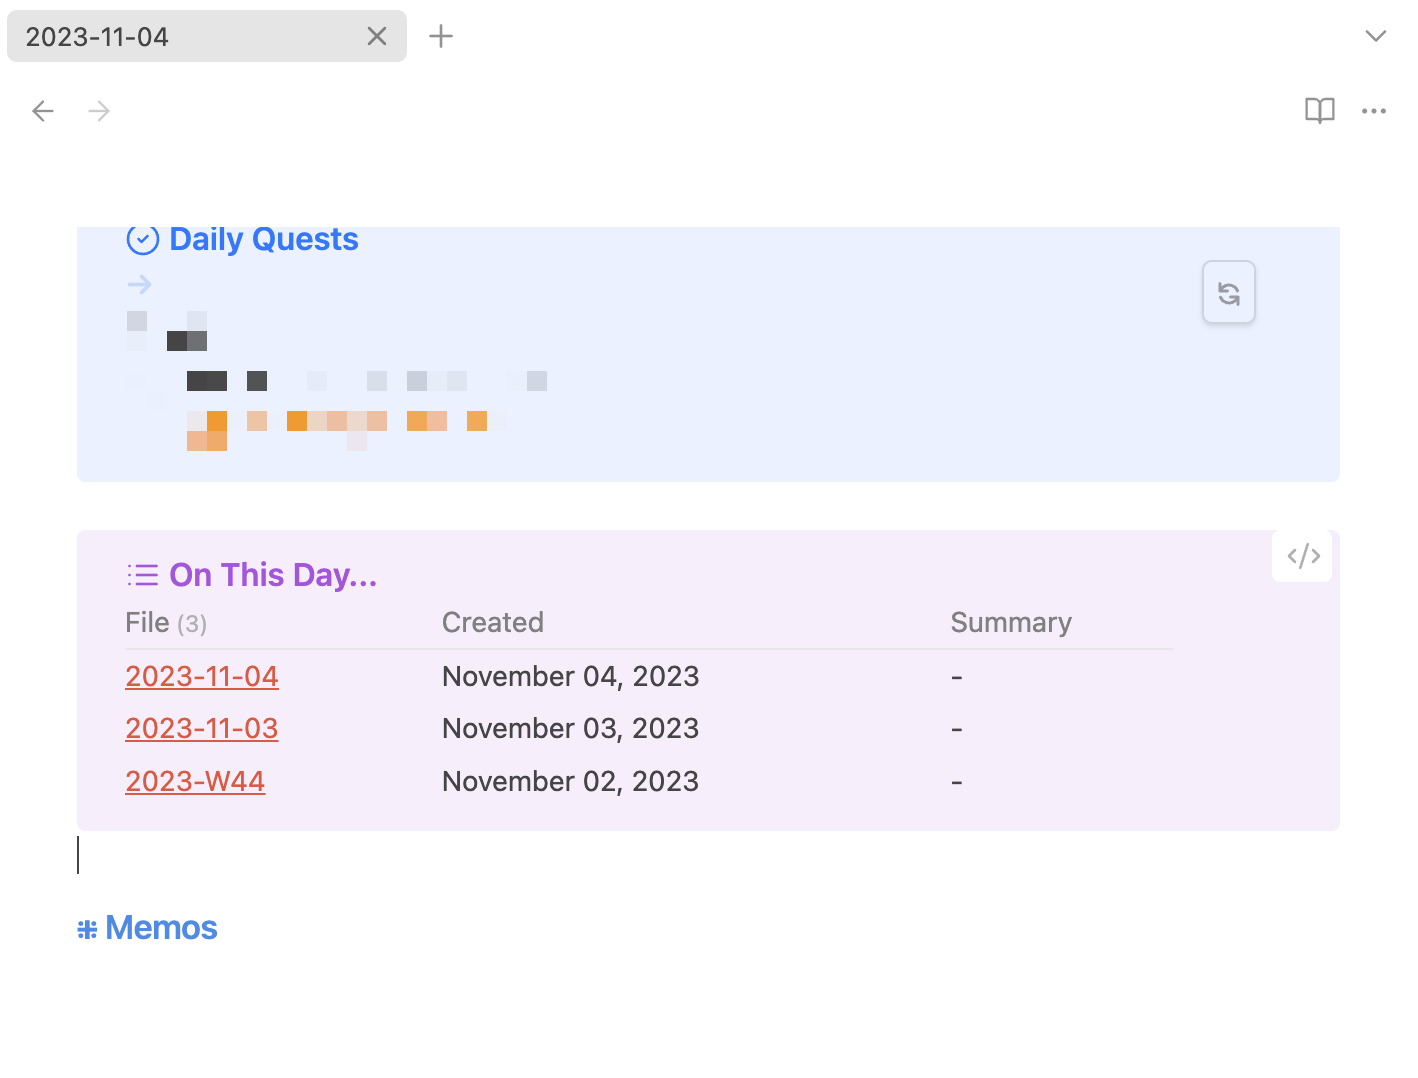The height and width of the screenshot is (1078, 1418).
Task: Click the File column header
Action: (x=146, y=622)
